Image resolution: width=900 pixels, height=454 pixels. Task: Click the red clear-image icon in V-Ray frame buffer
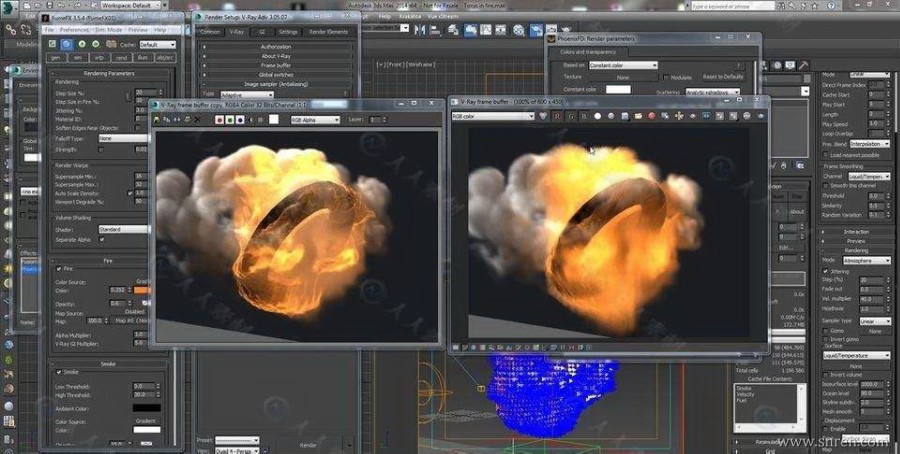(x=651, y=116)
